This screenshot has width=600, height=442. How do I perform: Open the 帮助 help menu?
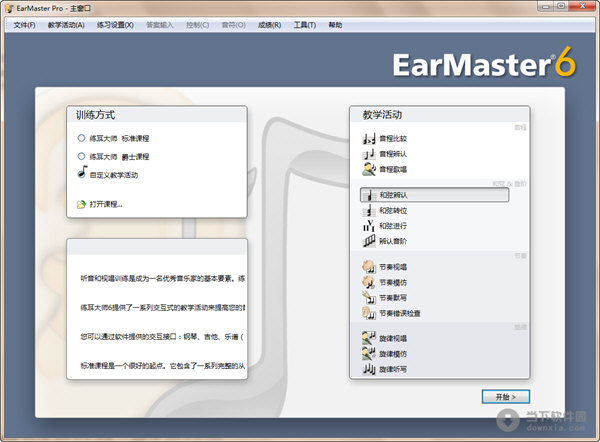point(335,25)
